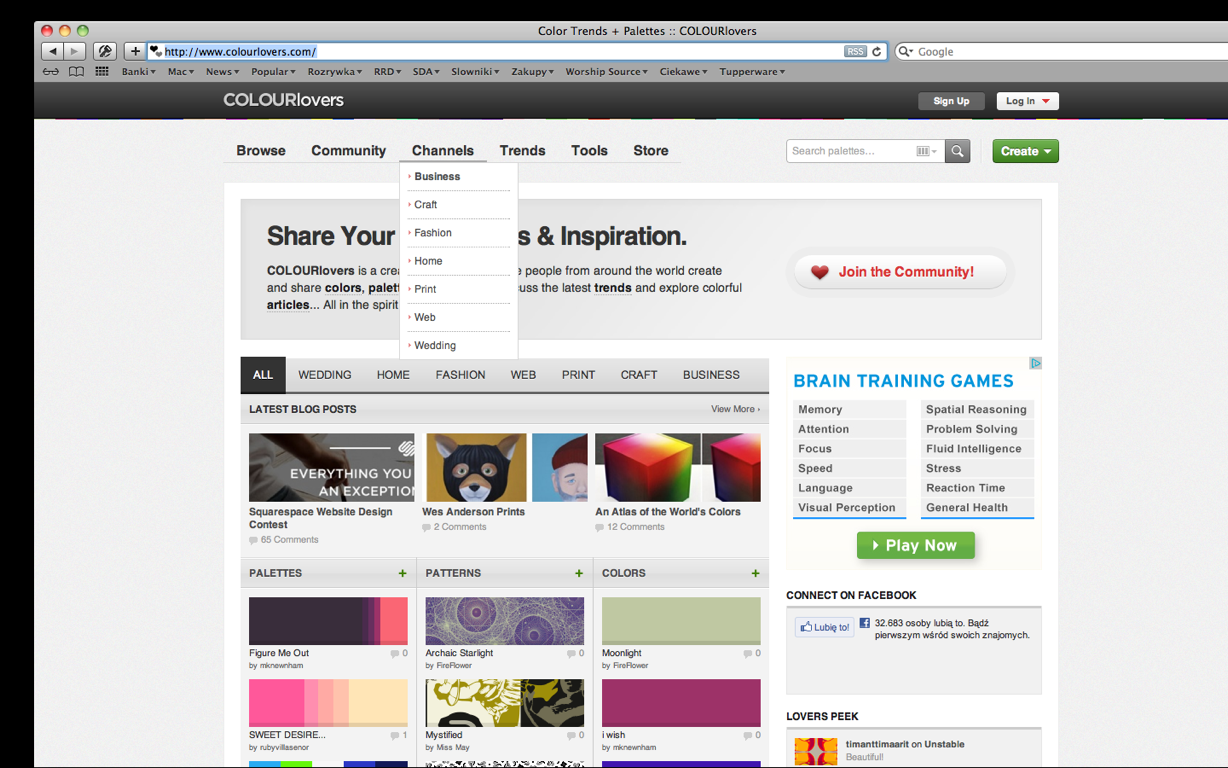Click the comment bubble beside Moonlight
The width and height of the screenshot is (1228, 768).
(x=748, y=654)
